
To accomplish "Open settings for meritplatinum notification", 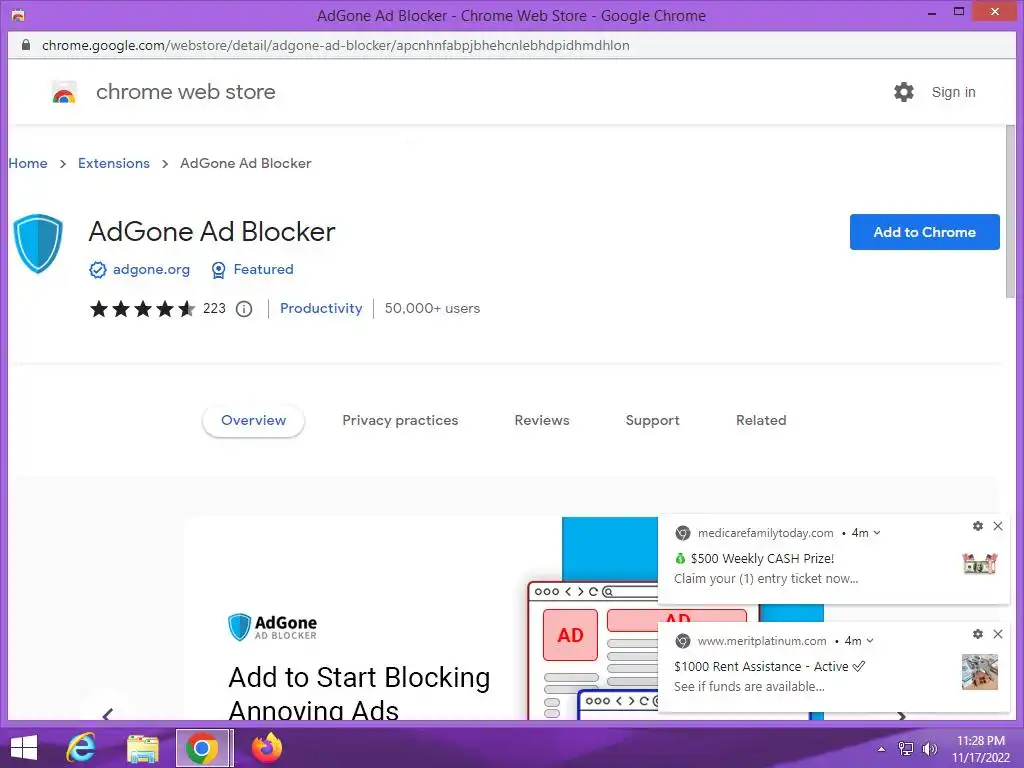I will coord(978,634).
